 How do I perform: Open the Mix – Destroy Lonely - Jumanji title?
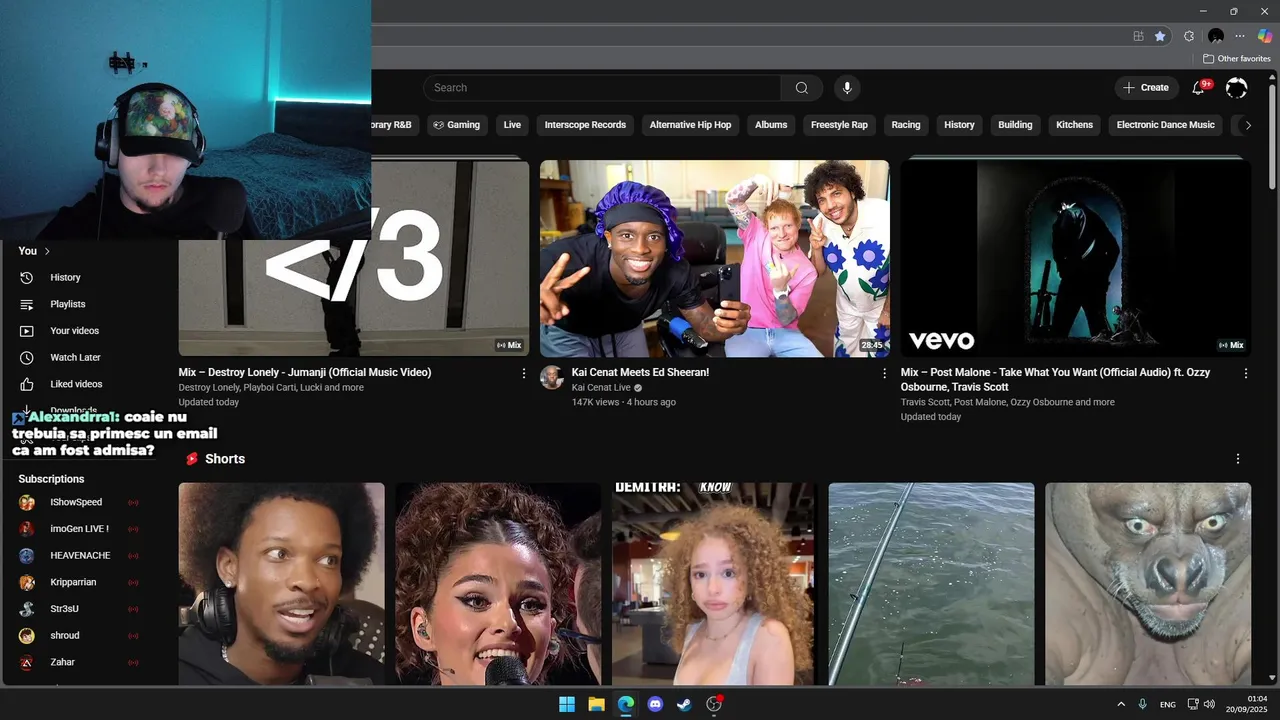[x=305, y=372]
